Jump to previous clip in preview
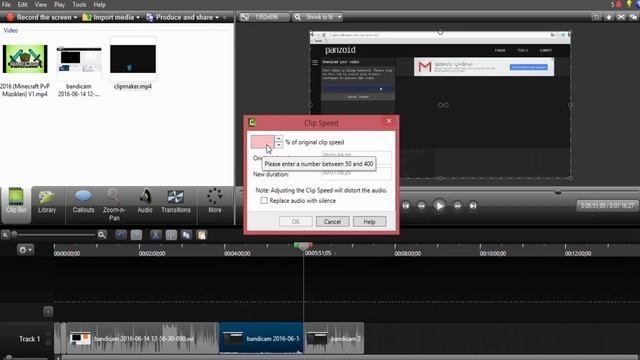The height and width of the screenshot is (360, 640). tap(406, 206)
